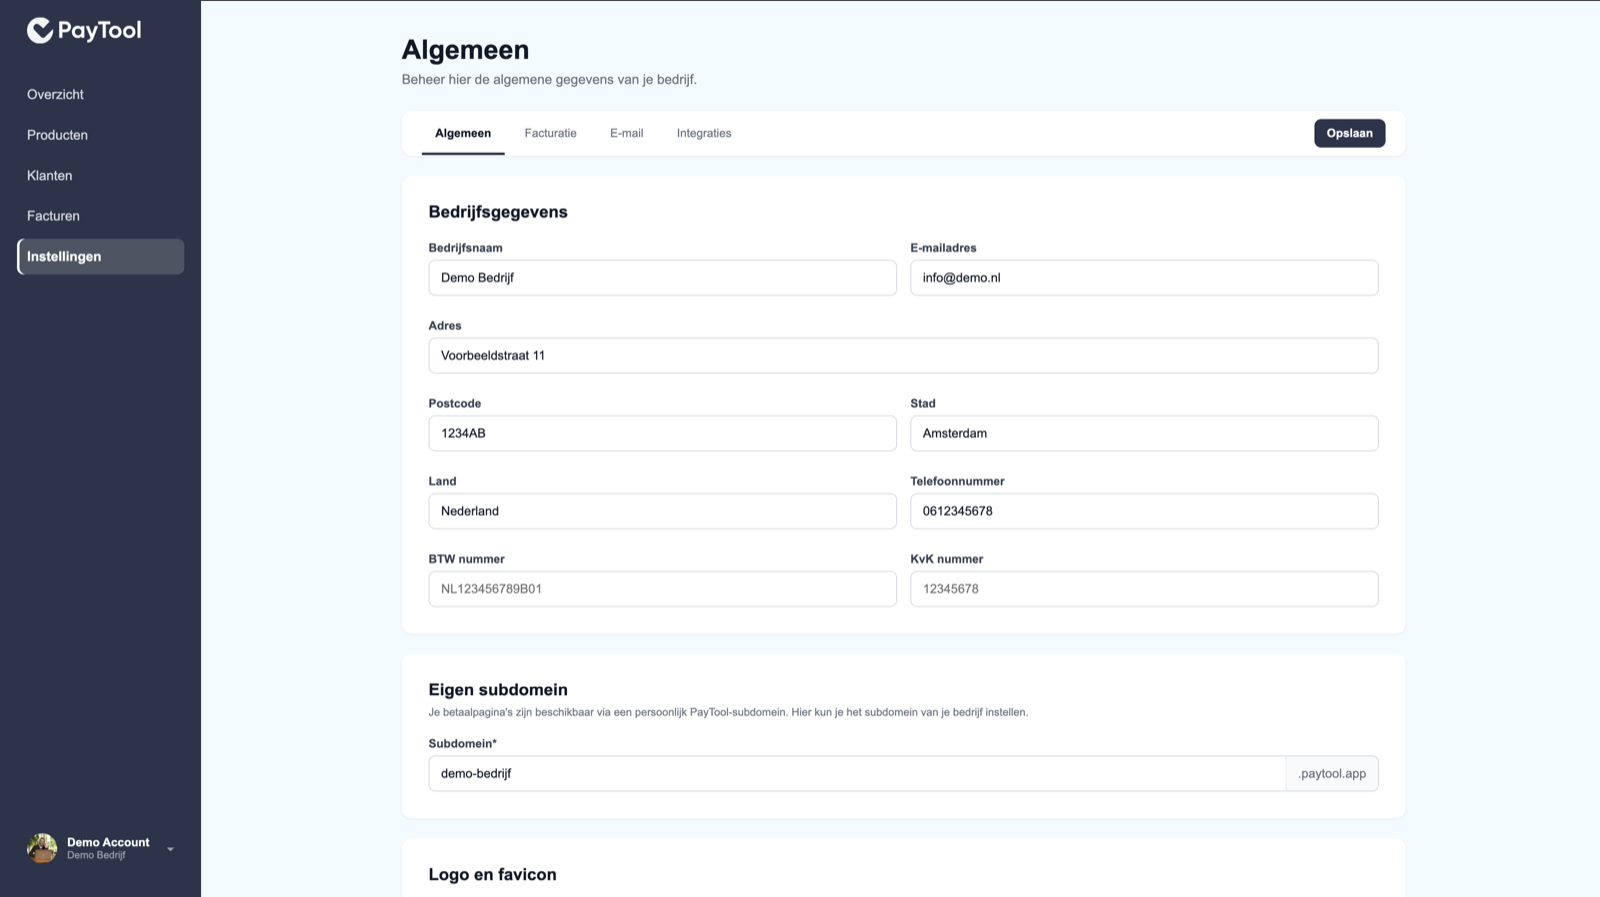Viewport: 1600px width, 897px height.
Task: Click the KvK nummer field
Action: click(1144, 589)
